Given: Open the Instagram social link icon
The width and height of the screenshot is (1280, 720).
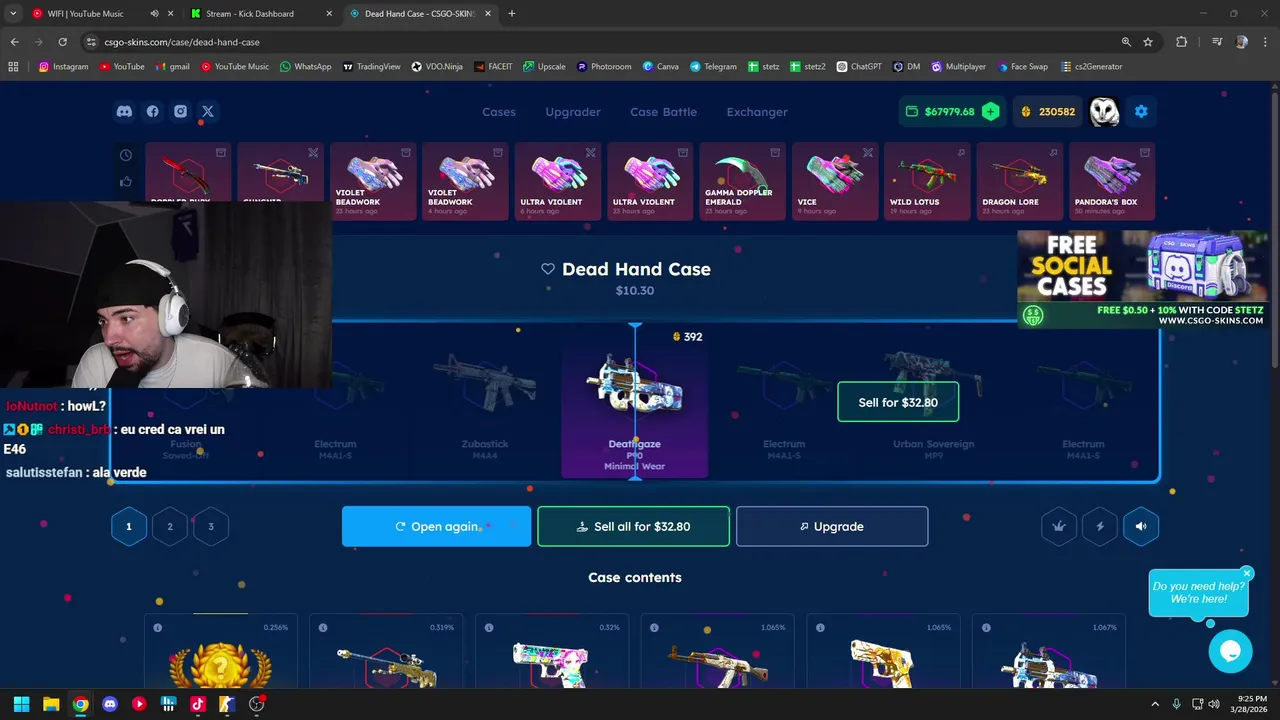Looking at the screenshot, I should point(180,112).
